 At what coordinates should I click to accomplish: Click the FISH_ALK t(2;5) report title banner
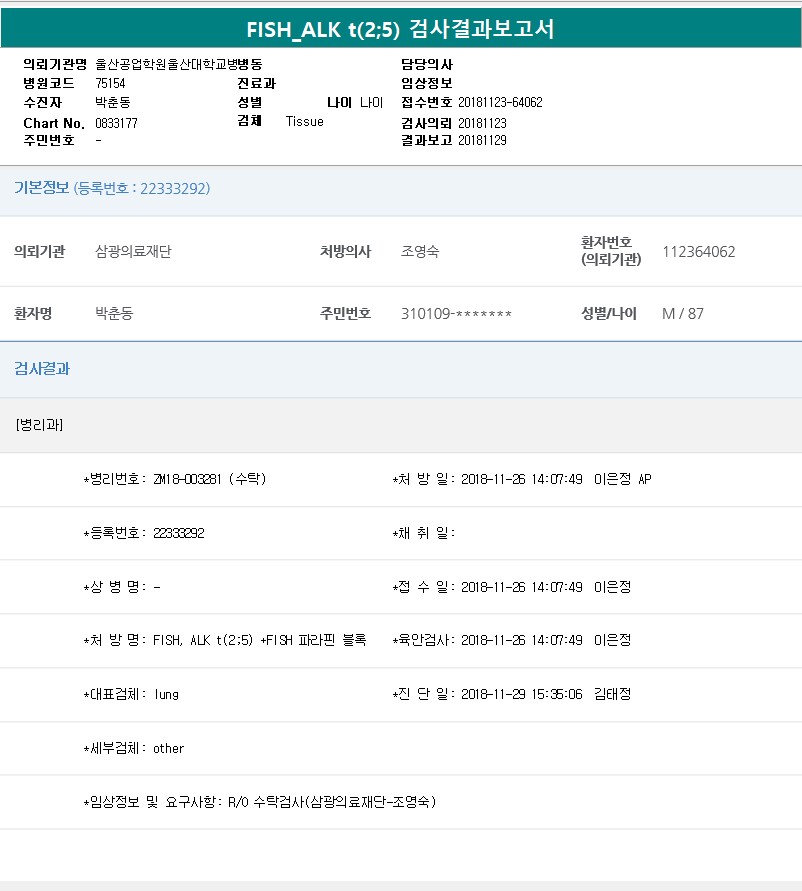pos(400,29)
